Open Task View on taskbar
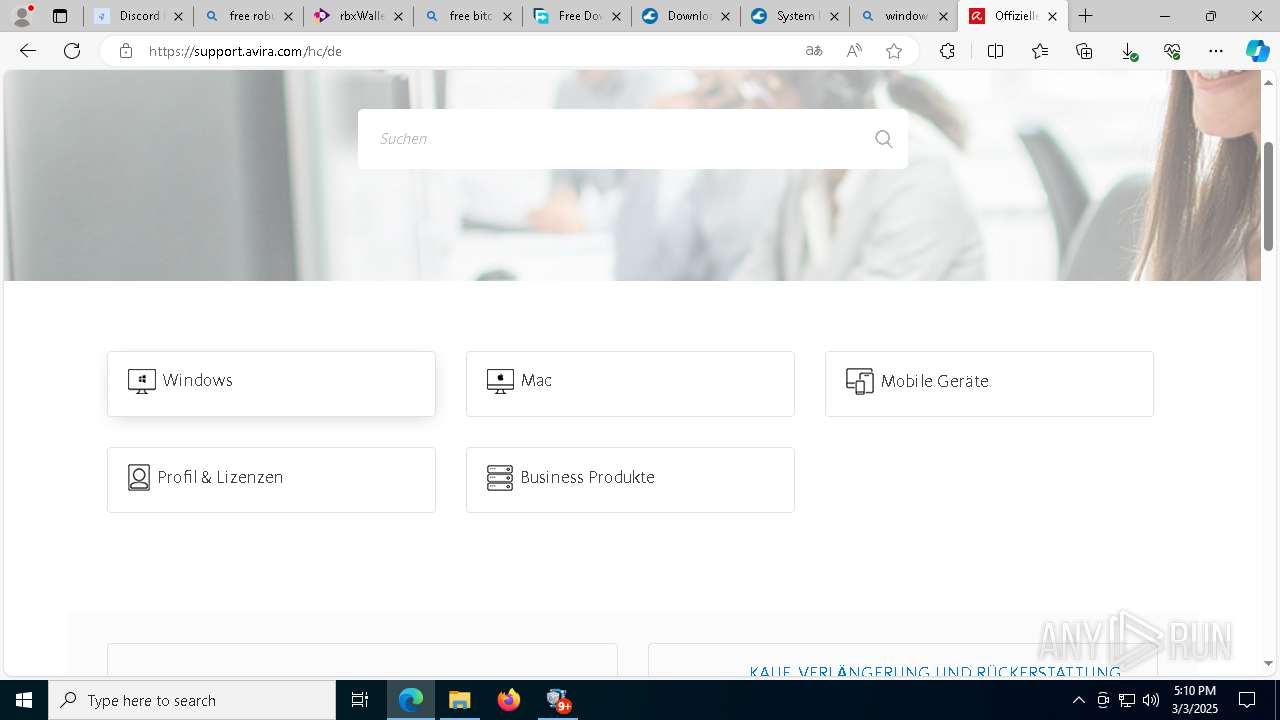The width and height of the screenshot is (1280, 720). (360, 700)
